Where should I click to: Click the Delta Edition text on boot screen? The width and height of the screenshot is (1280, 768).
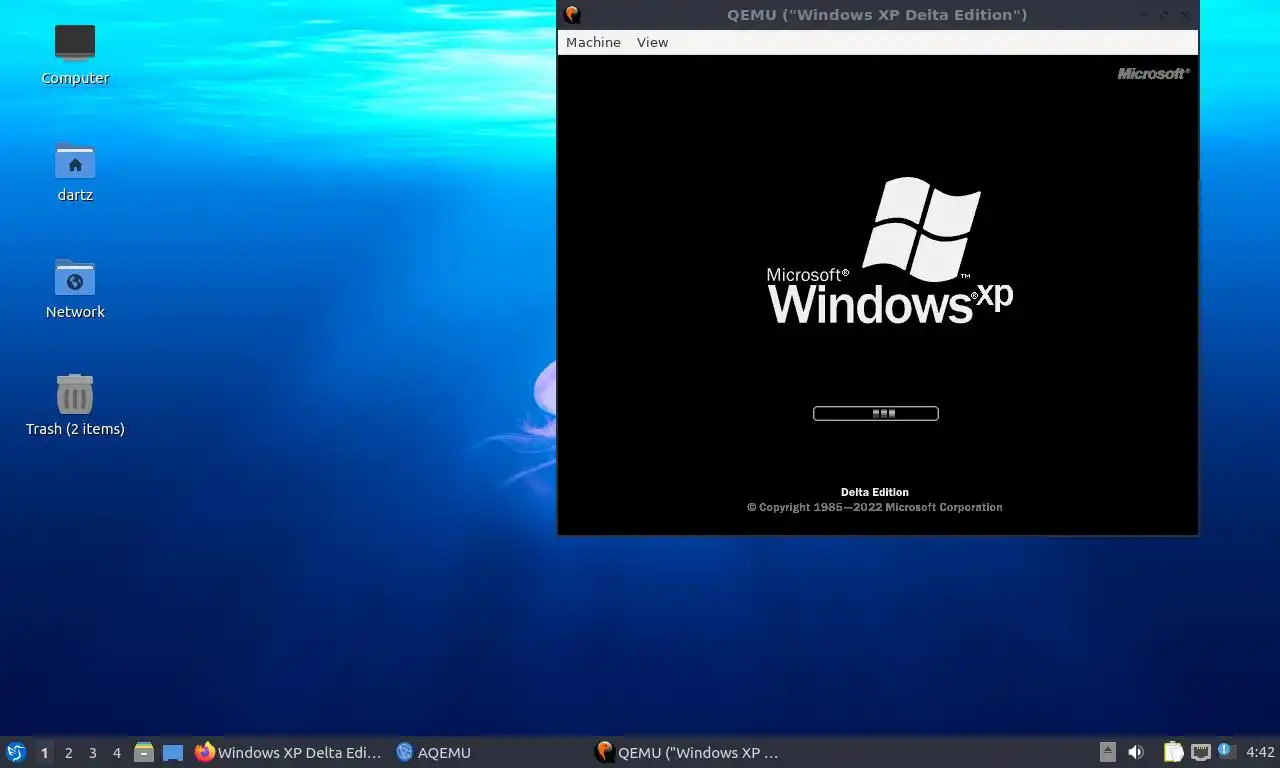[x=875, y=492]
